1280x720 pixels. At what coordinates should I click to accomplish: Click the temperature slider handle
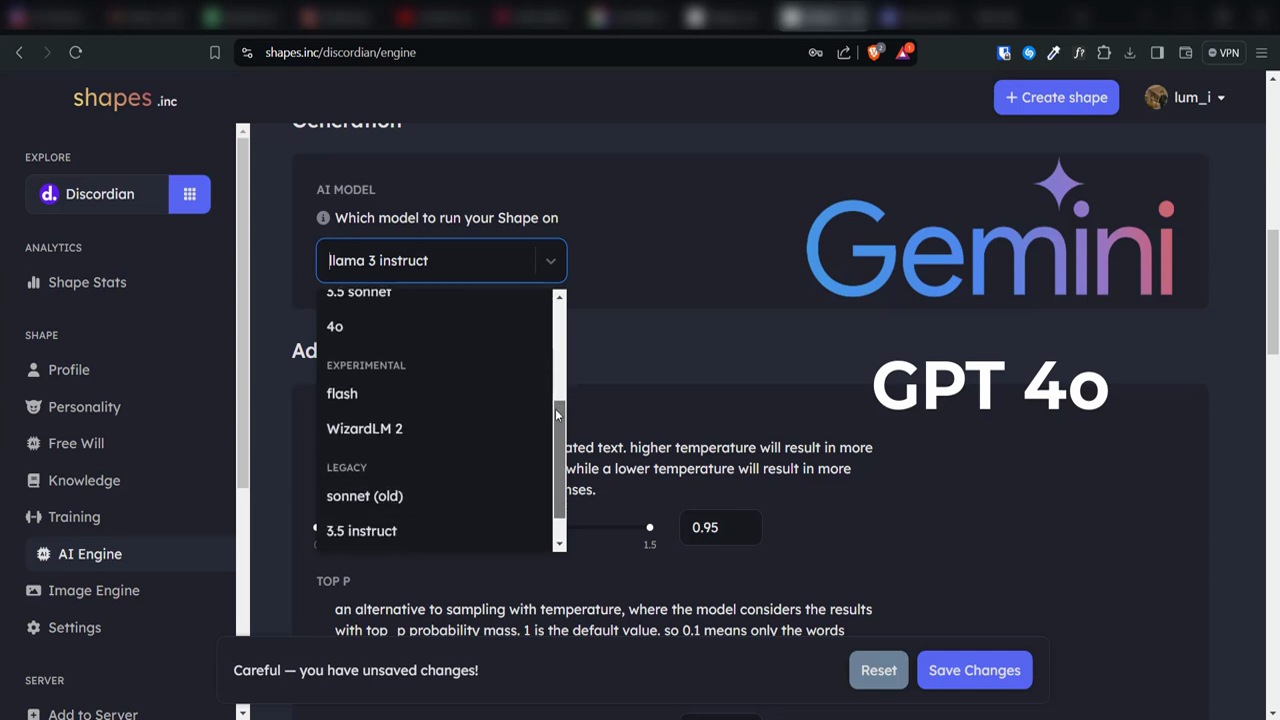(x=650, y=527)
